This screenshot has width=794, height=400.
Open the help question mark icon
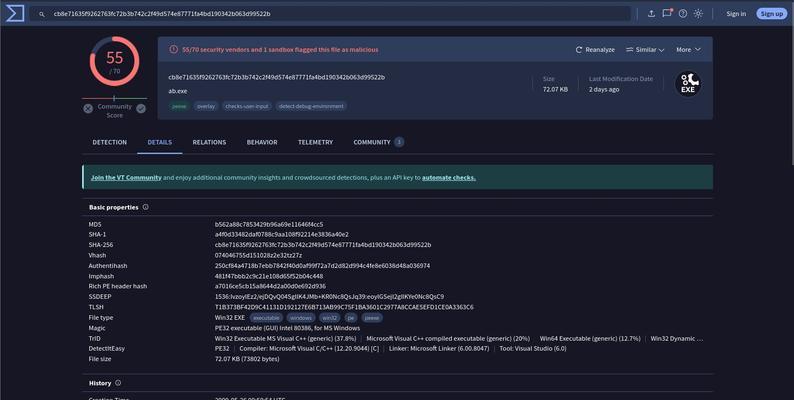tap(683, 14)
